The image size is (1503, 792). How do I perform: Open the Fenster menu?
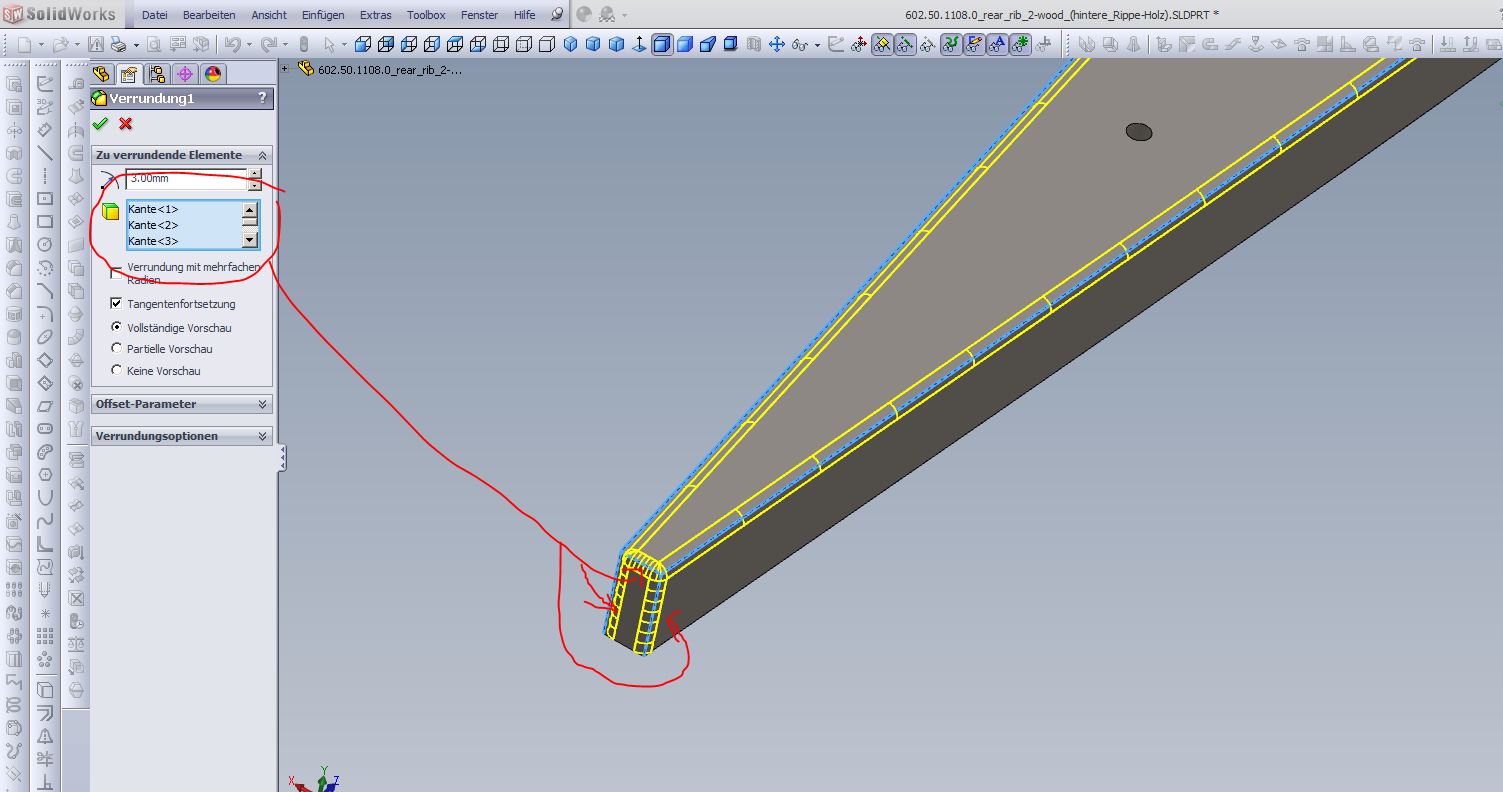point(480,15)
